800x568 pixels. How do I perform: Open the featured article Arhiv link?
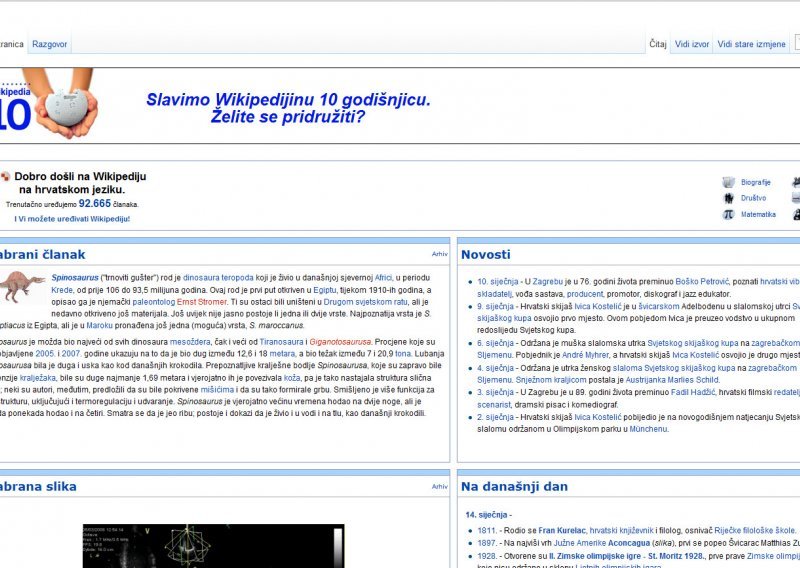439,254
